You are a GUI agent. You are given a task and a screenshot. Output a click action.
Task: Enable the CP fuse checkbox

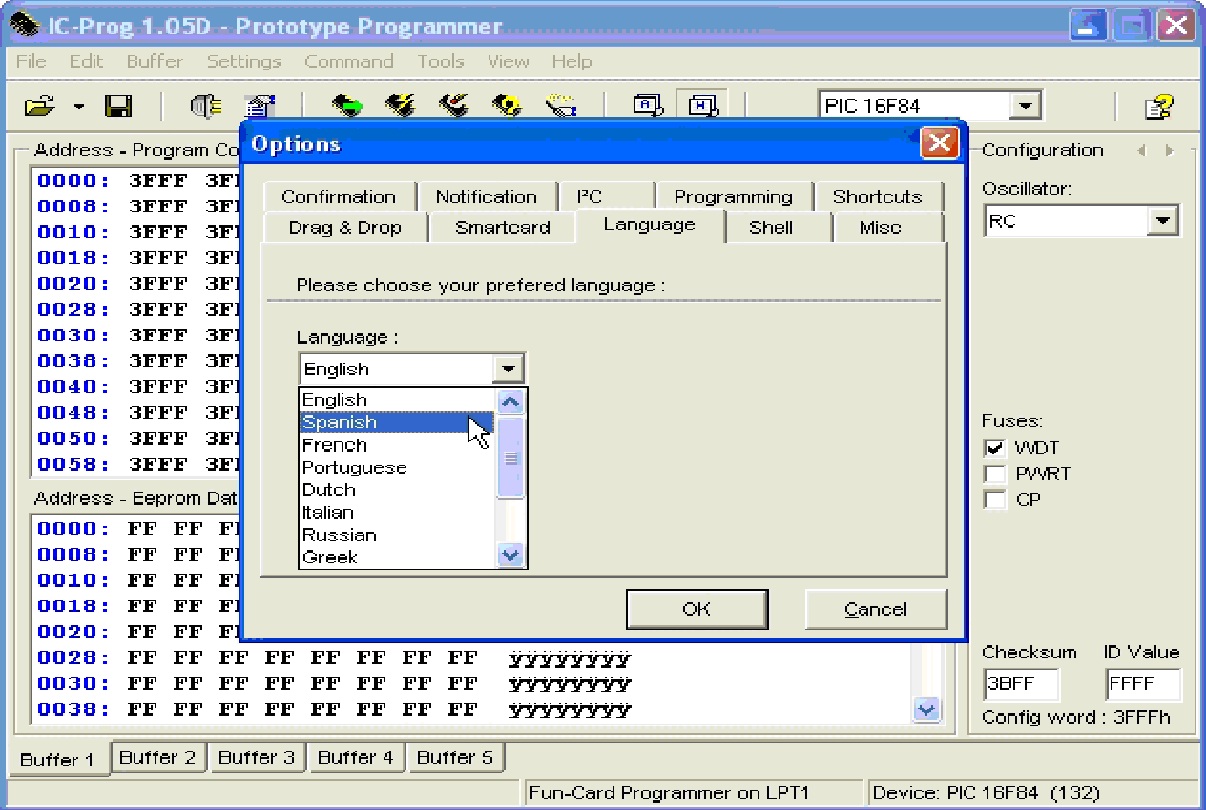click(995, 500)
